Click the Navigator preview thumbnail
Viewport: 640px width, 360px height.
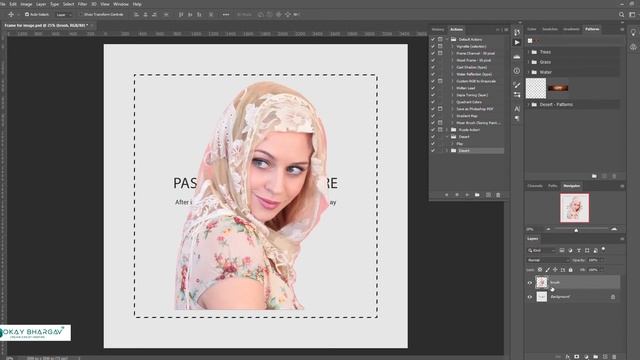point(574,208)
